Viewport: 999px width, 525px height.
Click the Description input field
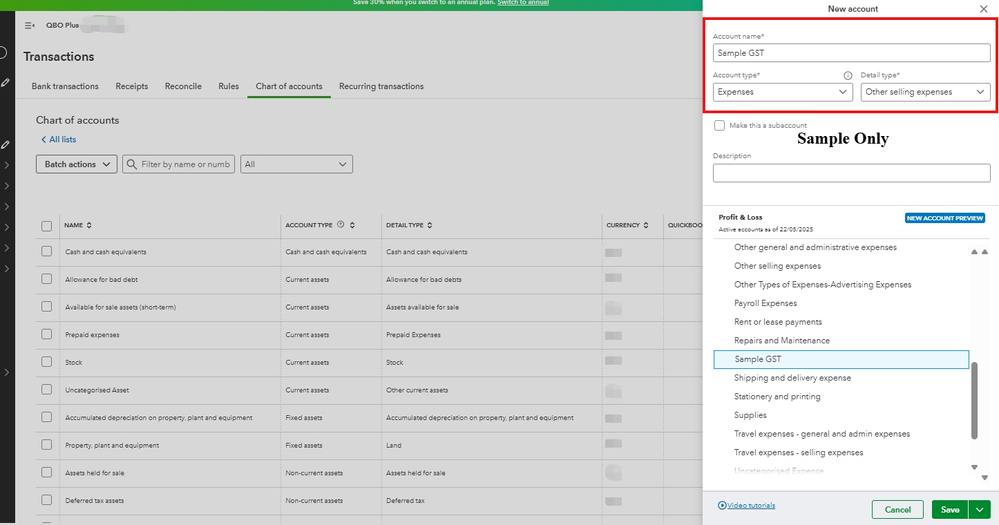tap(851, 173)
